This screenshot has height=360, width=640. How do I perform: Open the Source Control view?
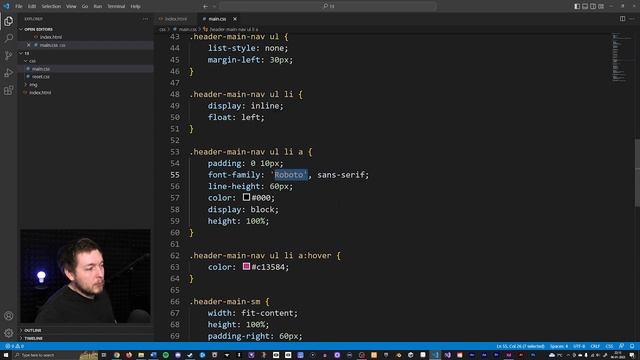tap(9, 56)
